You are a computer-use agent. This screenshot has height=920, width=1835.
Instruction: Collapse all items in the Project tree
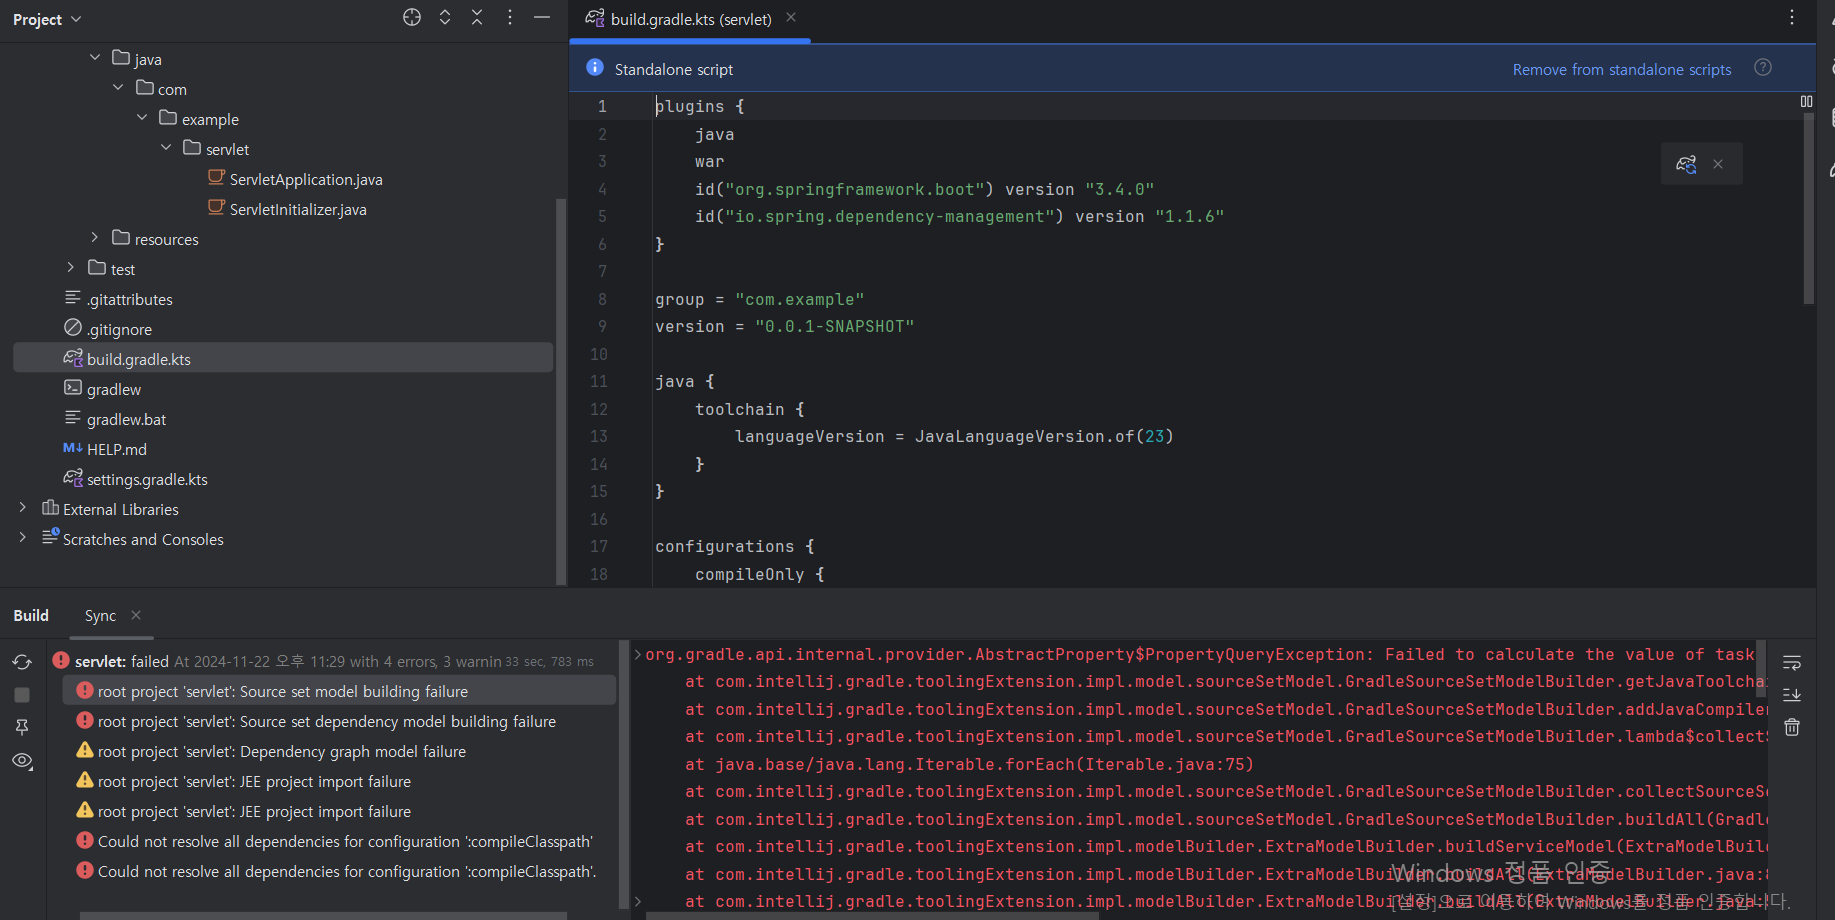coord(477,17)
